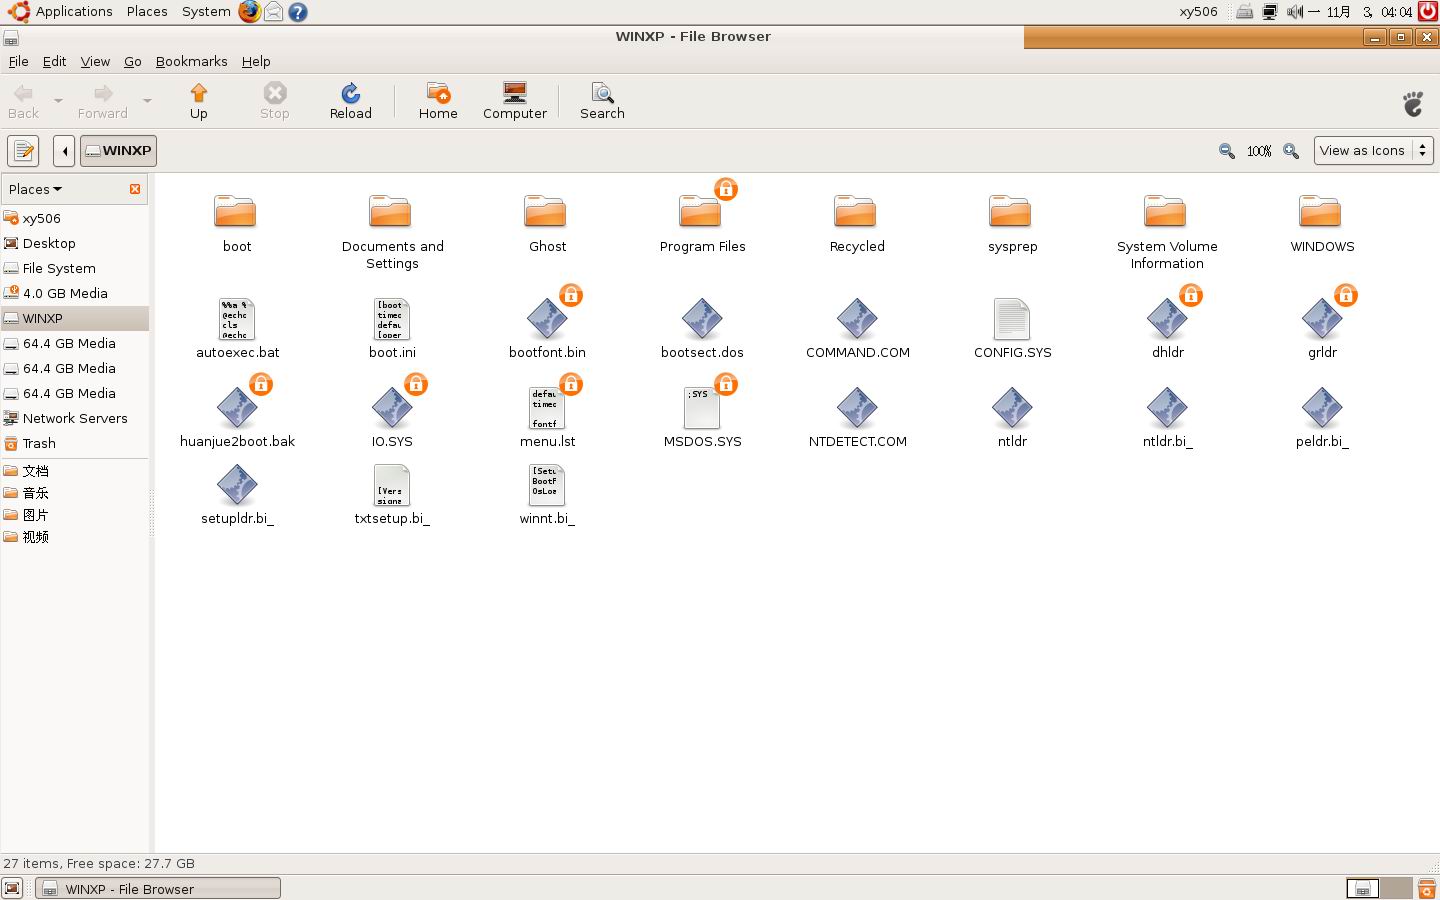Go up one folder level
This screenshot has height=900, width=1440.
tap(198, 101)
